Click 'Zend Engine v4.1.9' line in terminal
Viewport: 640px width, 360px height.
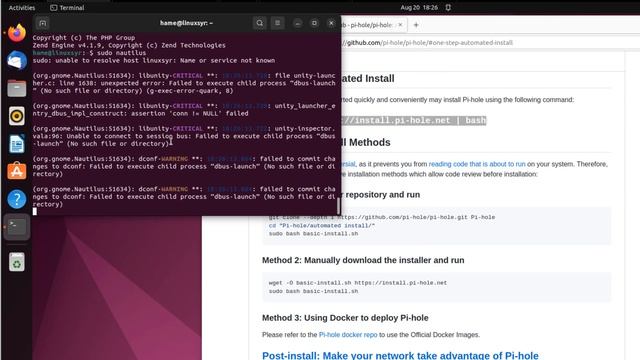tap(129, 45)
